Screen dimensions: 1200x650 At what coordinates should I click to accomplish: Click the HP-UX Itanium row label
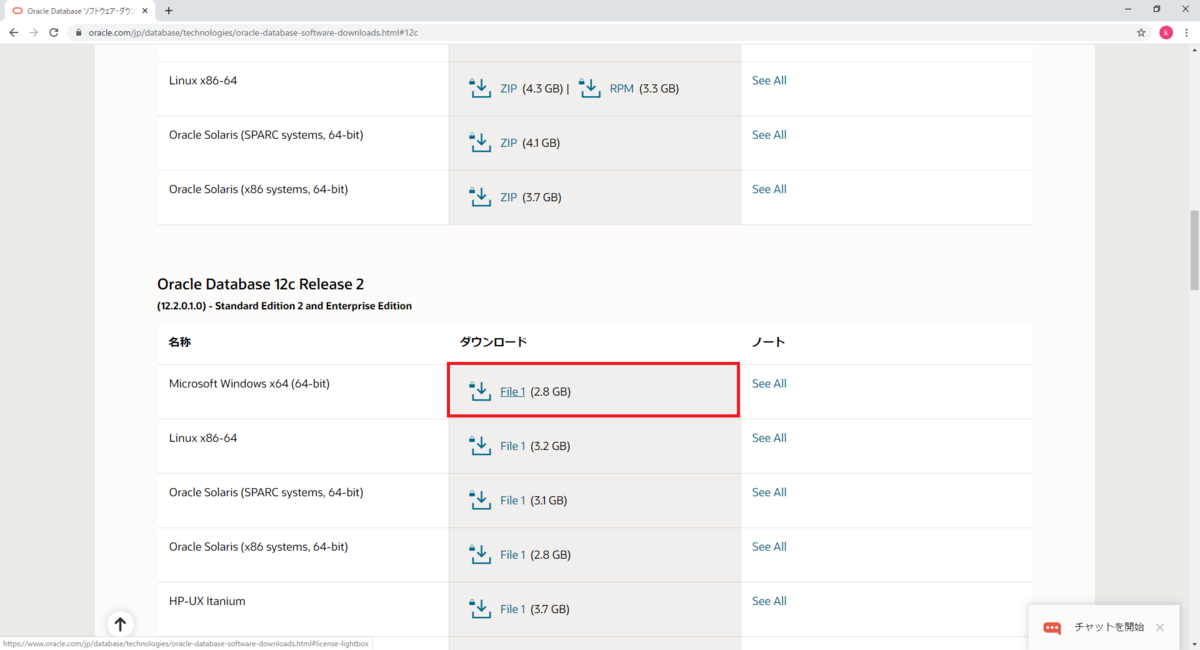207,601
